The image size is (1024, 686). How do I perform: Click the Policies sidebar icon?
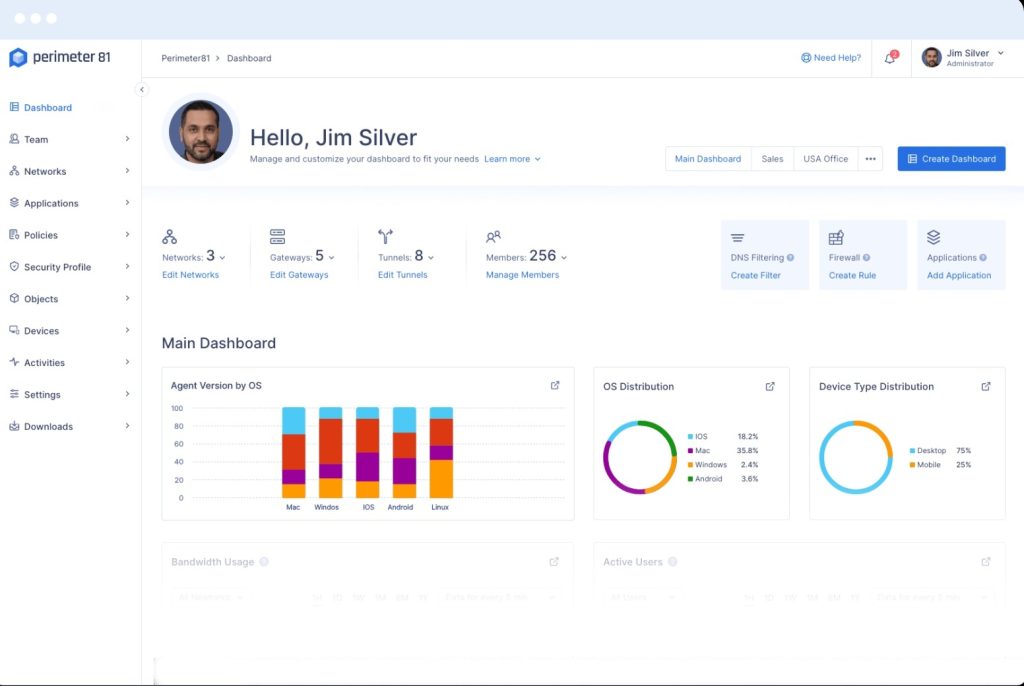point(14,235)
